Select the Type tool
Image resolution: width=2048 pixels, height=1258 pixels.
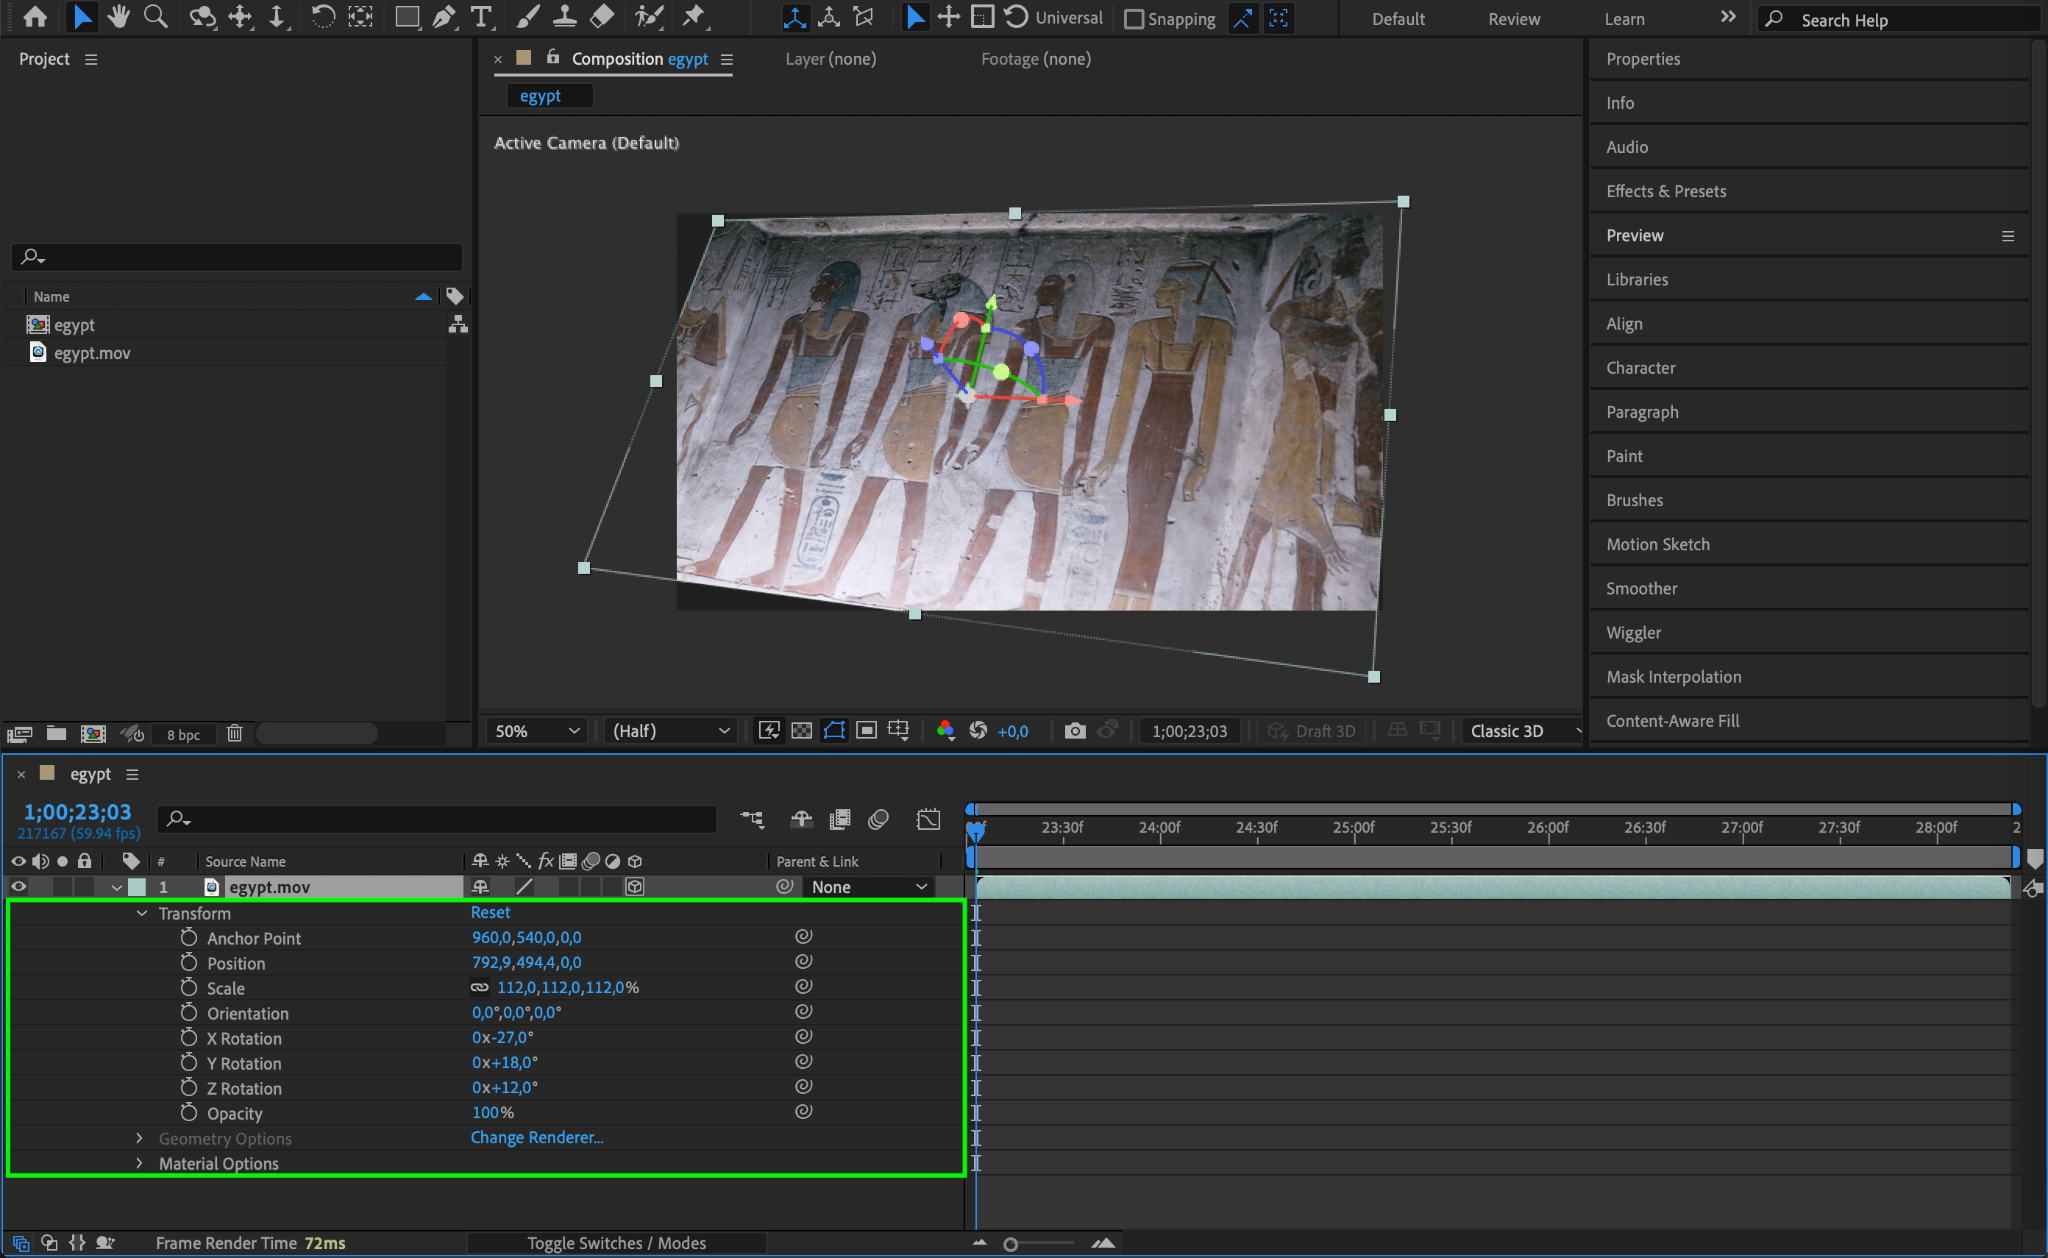click(481, 17)
